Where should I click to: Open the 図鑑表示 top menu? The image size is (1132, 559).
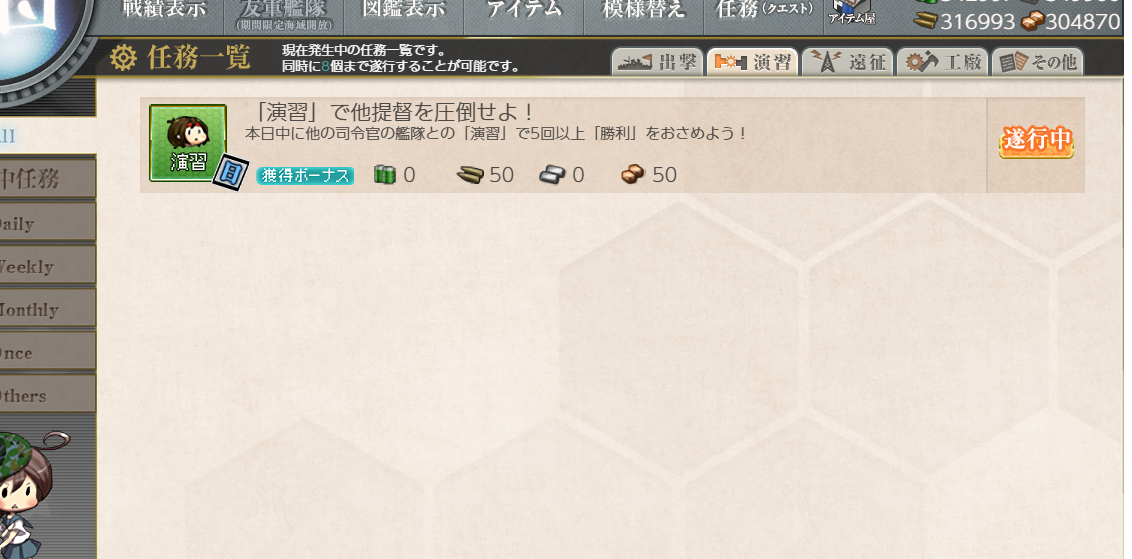(x=402, y=11)
